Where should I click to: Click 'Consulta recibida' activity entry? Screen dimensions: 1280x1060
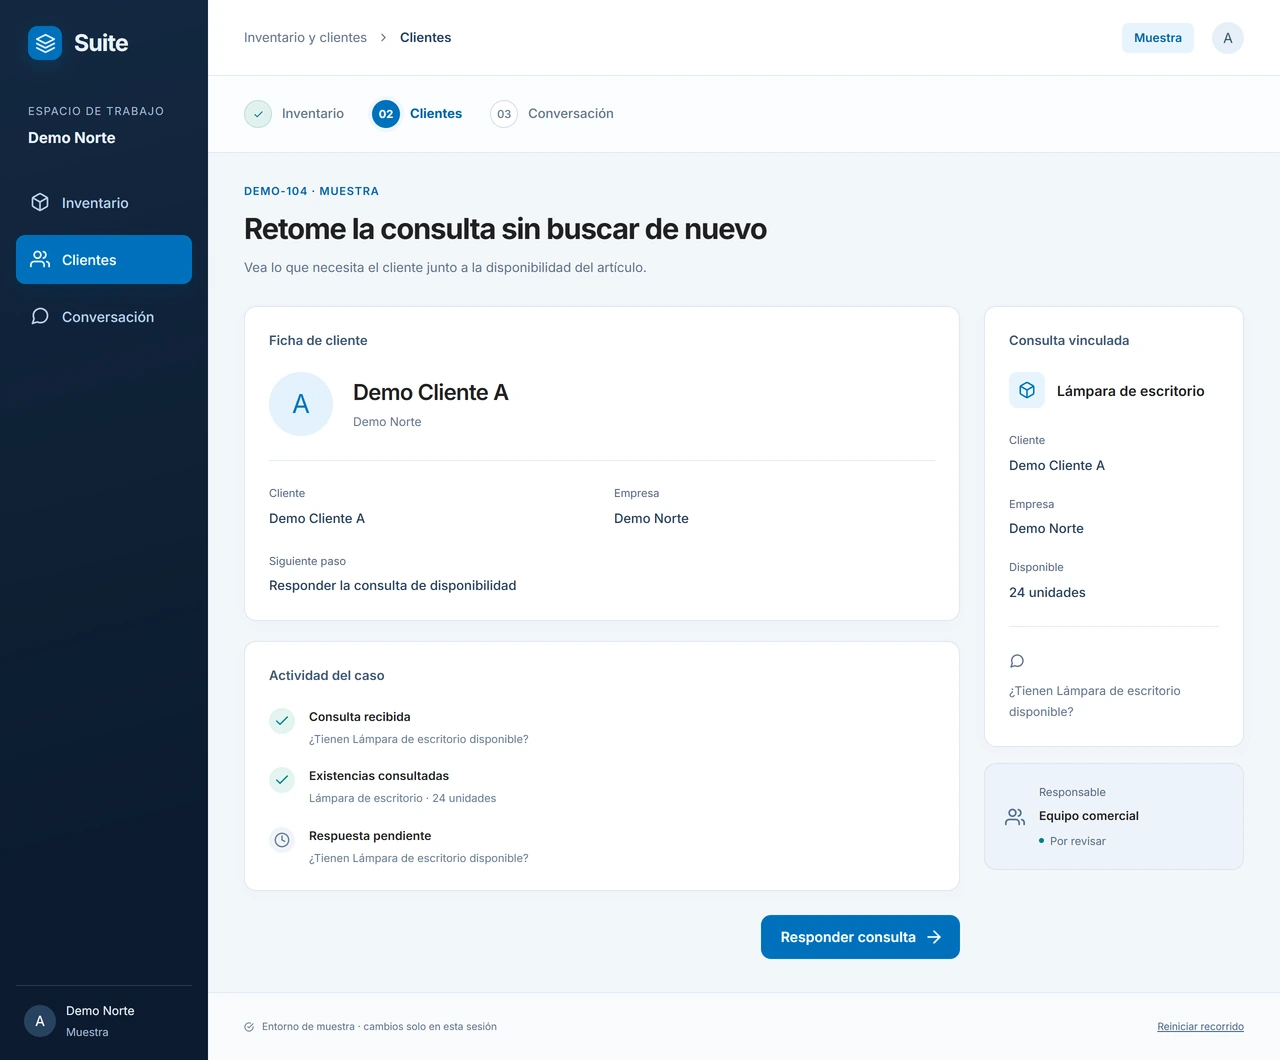pyautogui.click(x=359, y=717)
